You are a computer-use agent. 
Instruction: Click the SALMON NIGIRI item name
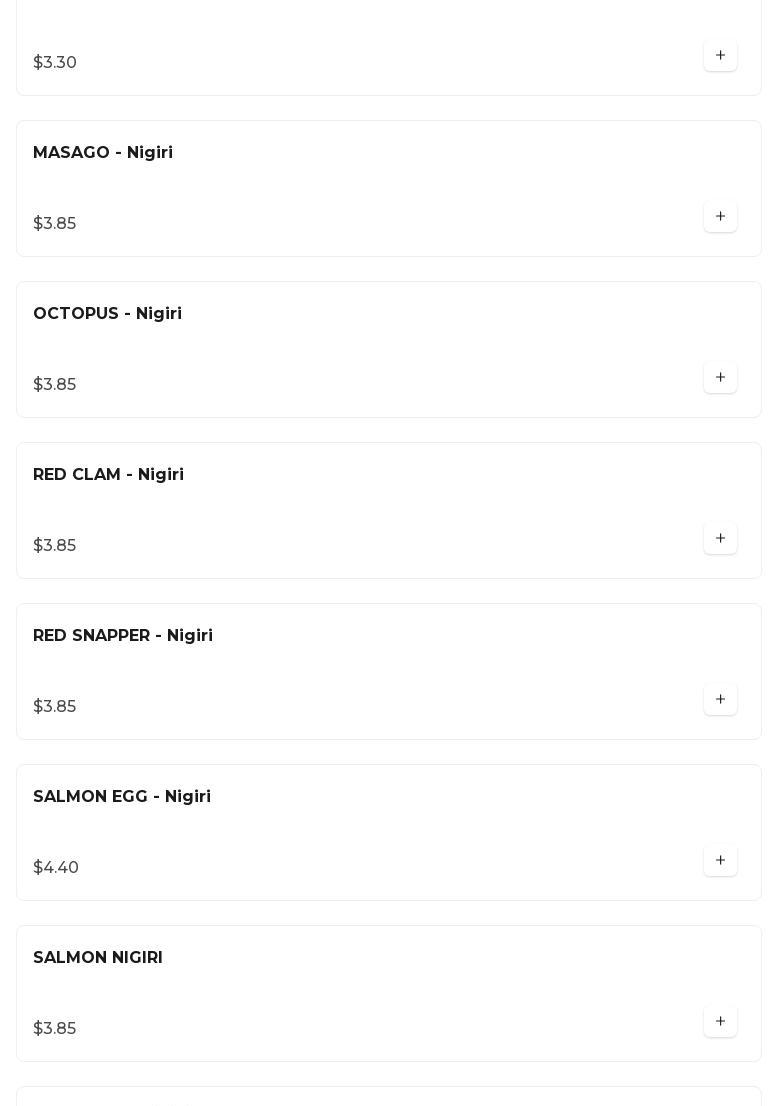pyautogui.click(x=98, y=958)
